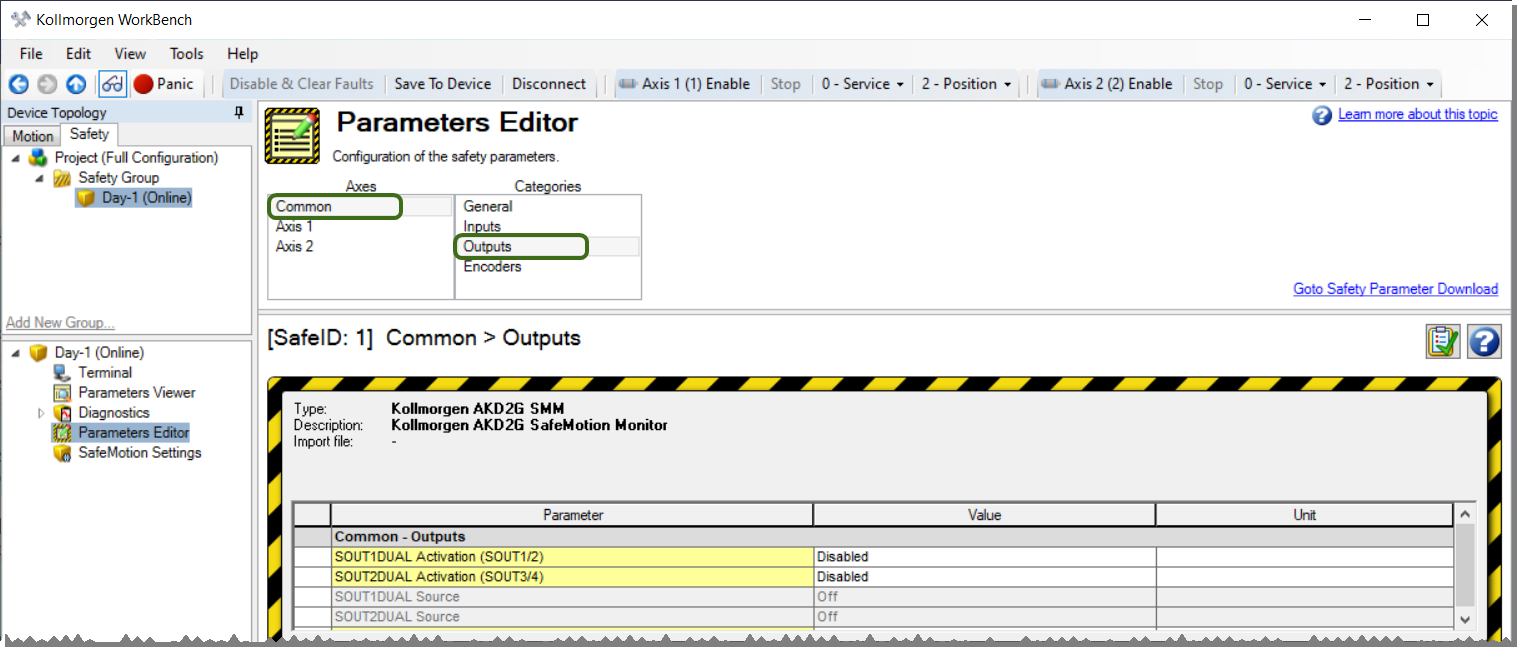1517x647 pixels.
Task: Select Axis 1 in the Axes list
Action: (x=361, y=227)
